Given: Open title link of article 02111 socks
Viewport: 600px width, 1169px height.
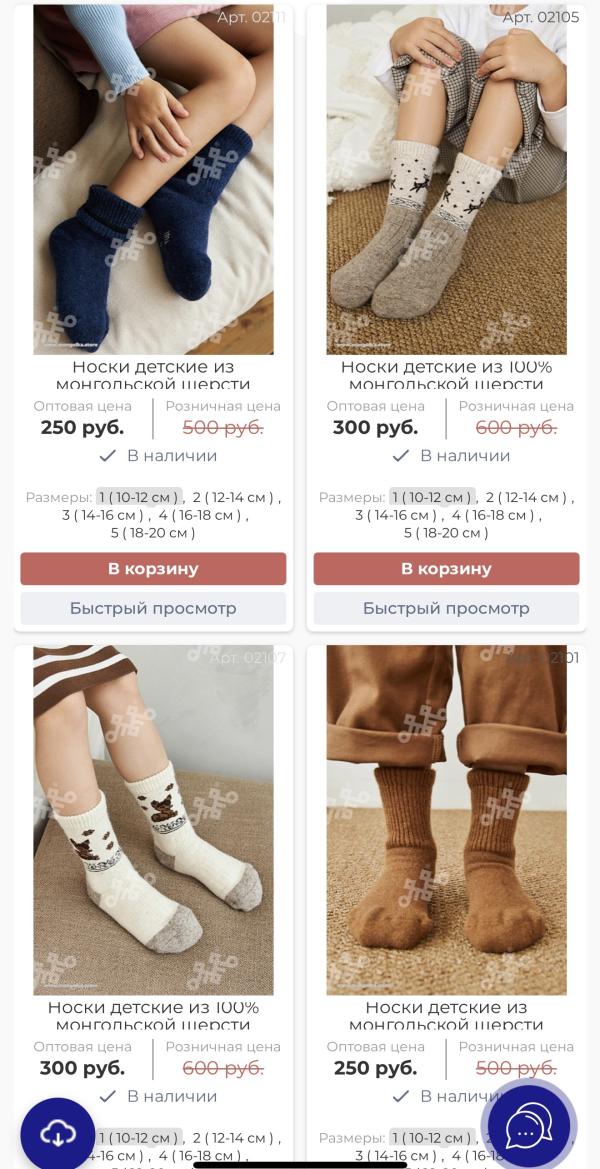Looking at the screenshot, I should click(153, 376).
